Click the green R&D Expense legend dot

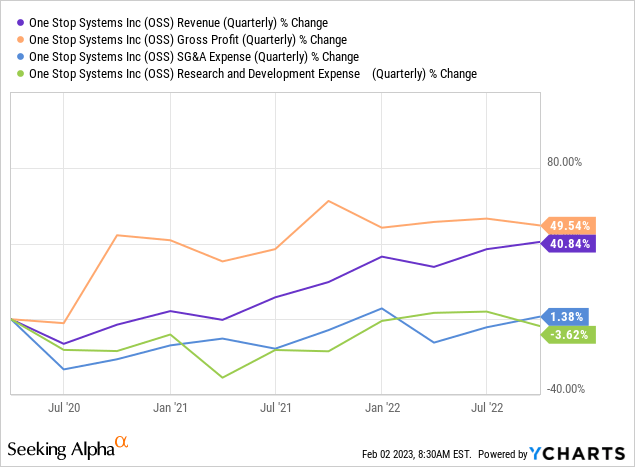tap(20, 74)
